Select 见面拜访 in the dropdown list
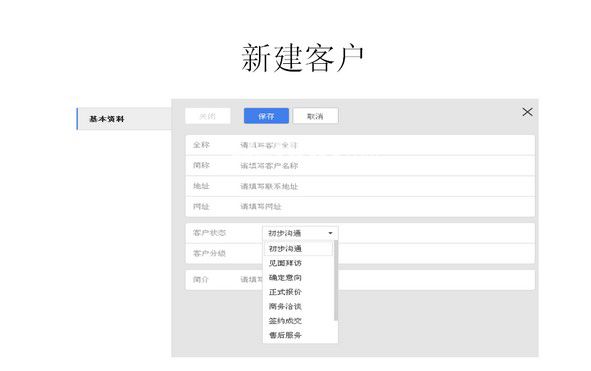The height and width of the screenshot is (371, 591). tap(298, 263)
